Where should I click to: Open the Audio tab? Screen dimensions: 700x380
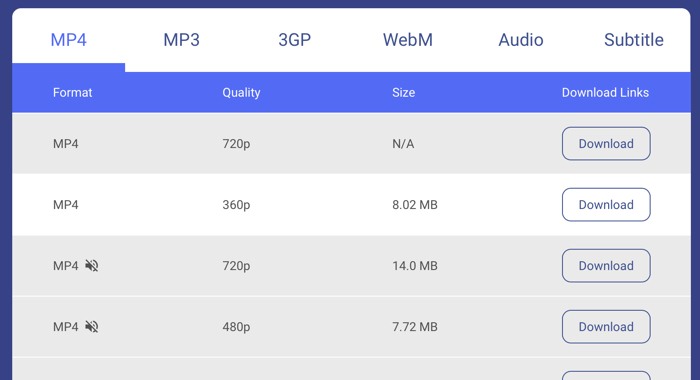(x=521, y=40)
